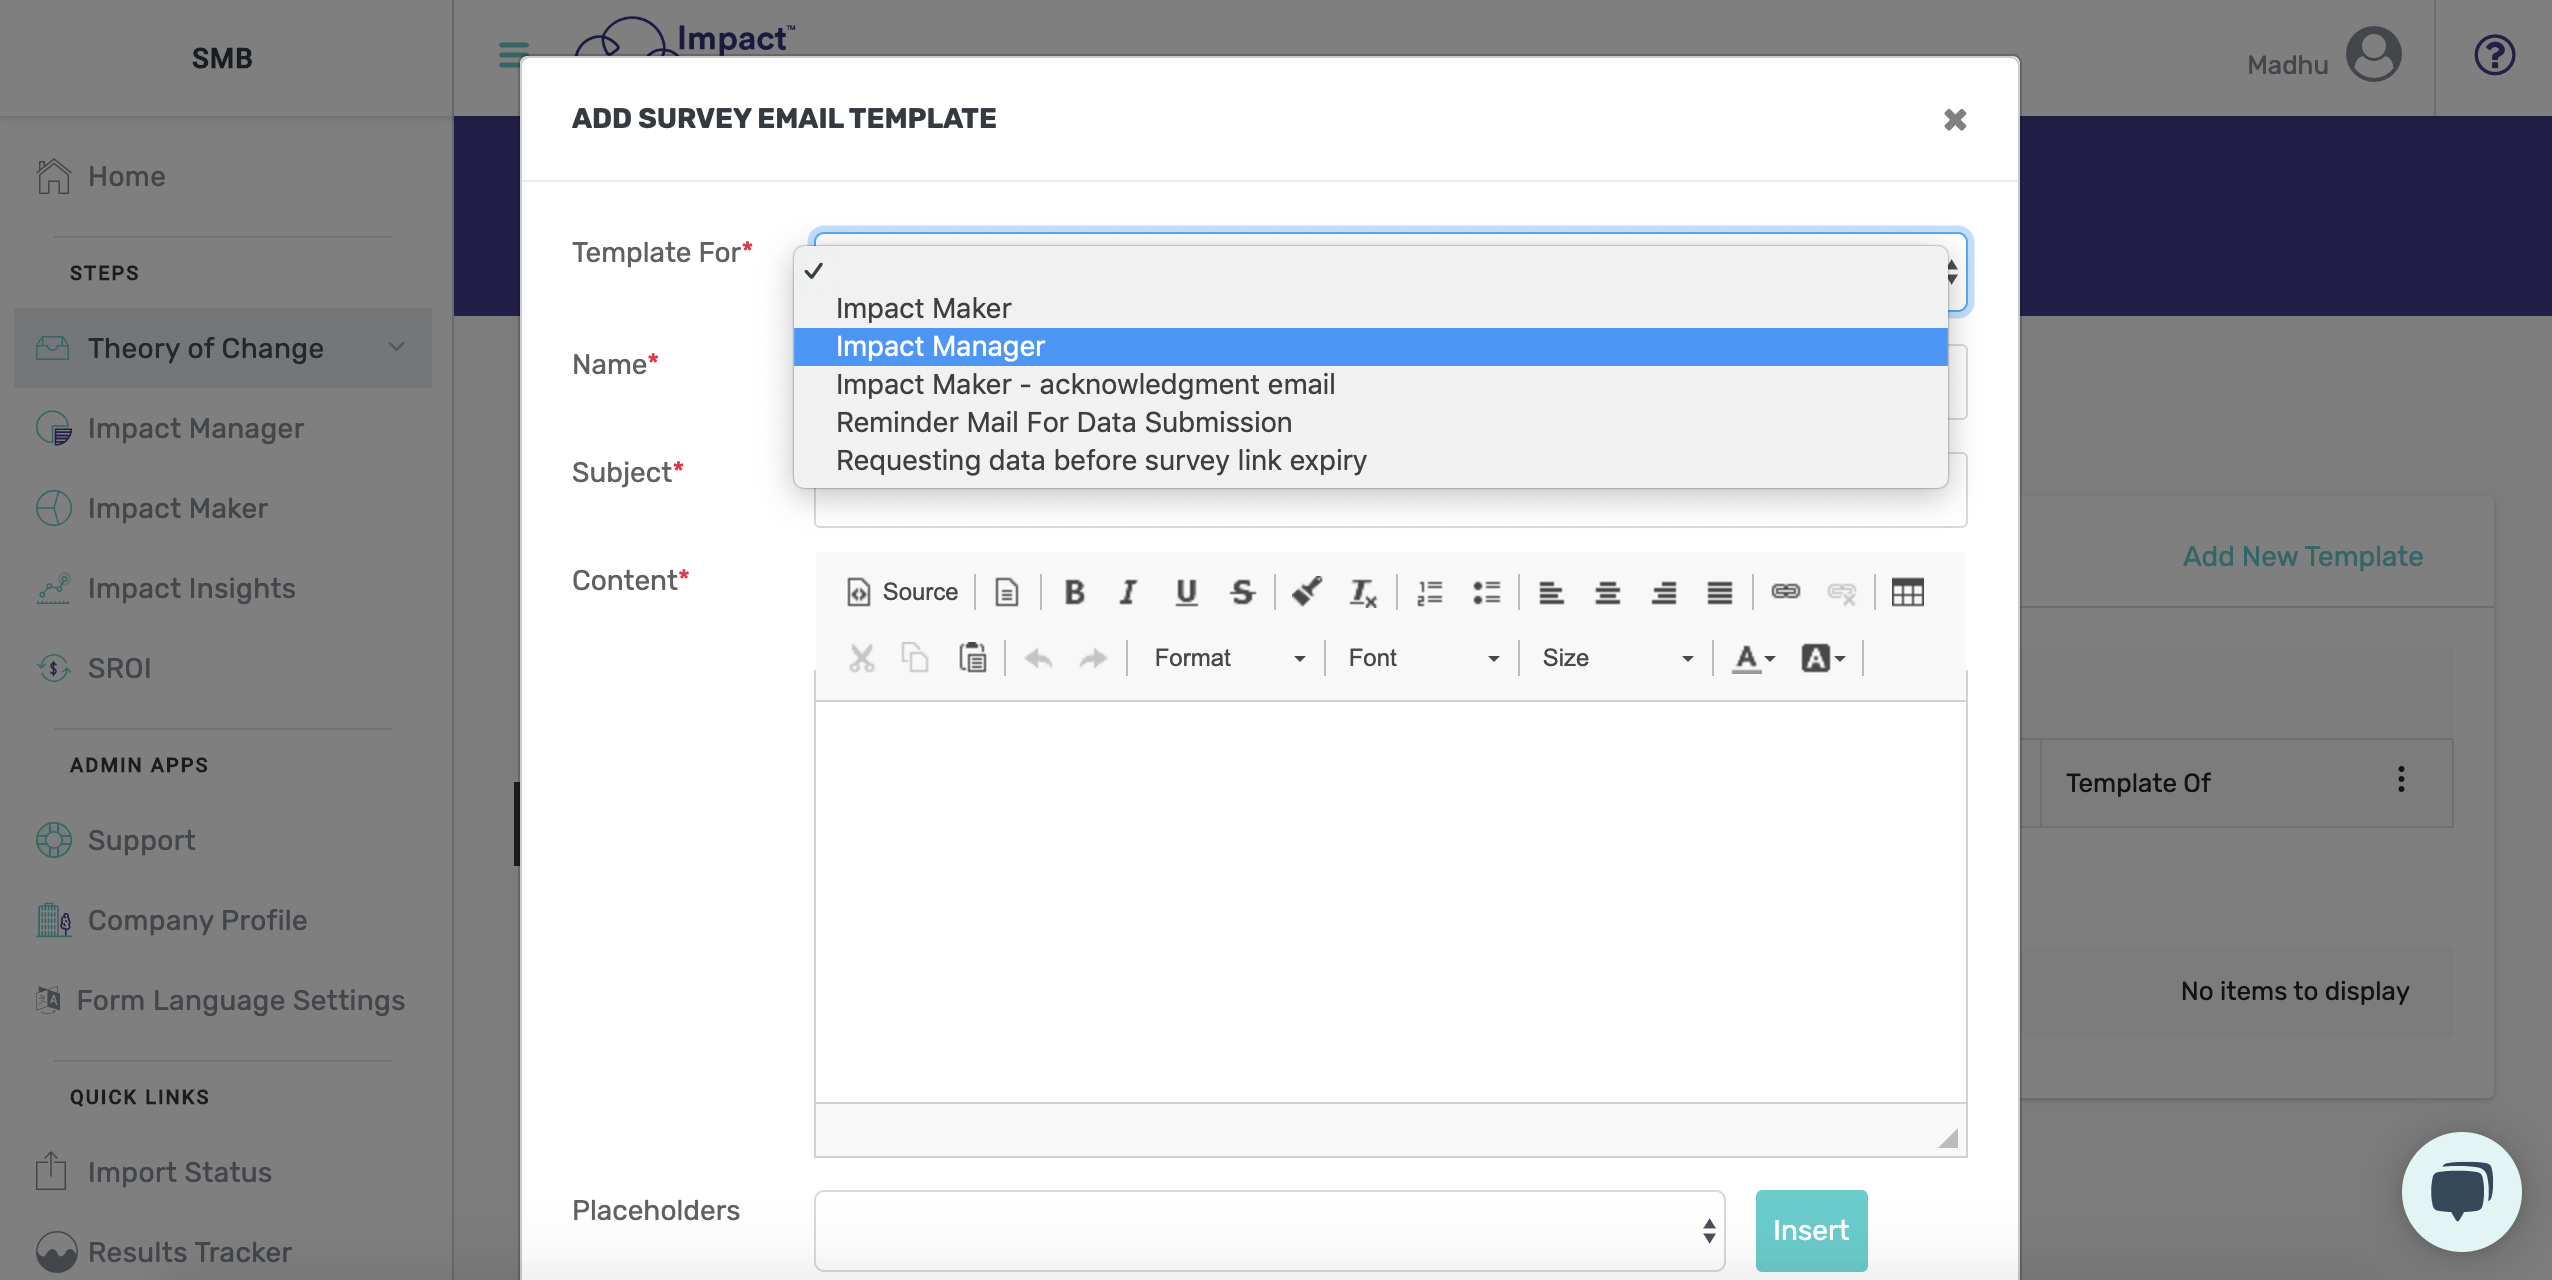Open the Text Color picker
Image resolution: width=2552 pixels, height=1280 pixels.
click(x=1754, y=658)
